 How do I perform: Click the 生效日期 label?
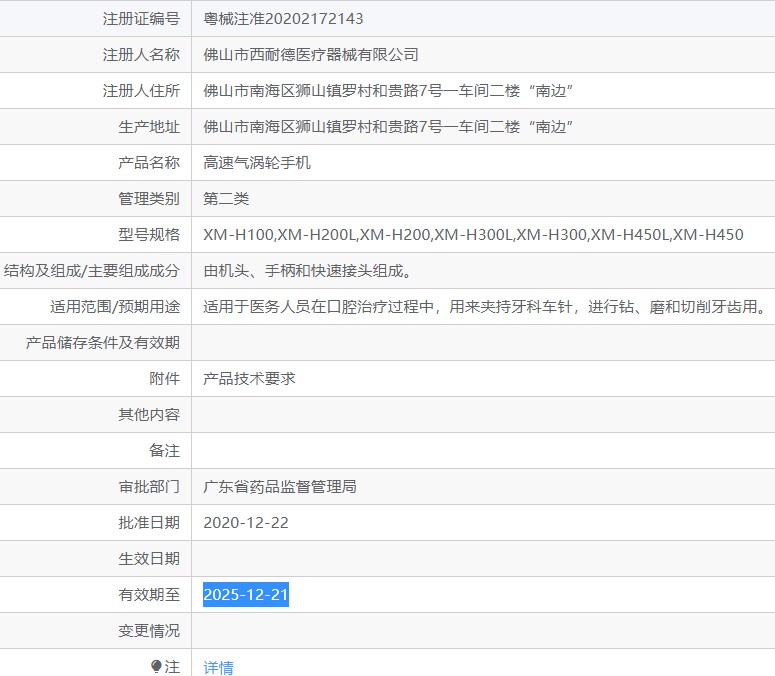[149, 558]
